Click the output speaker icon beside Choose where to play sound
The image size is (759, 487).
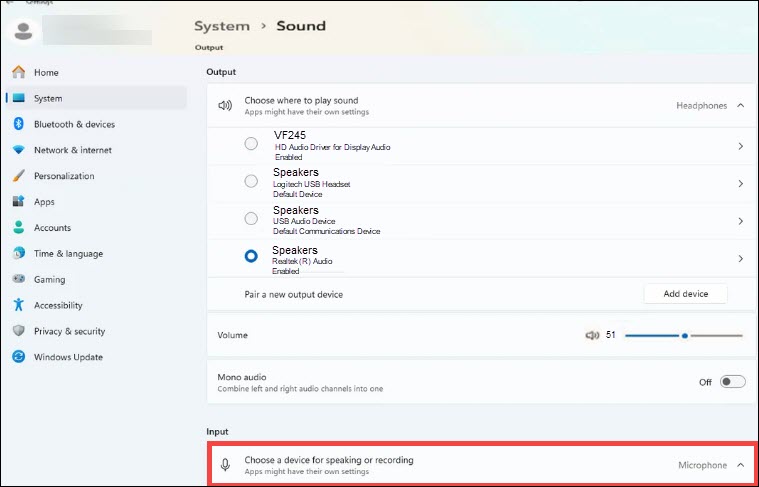225,106
